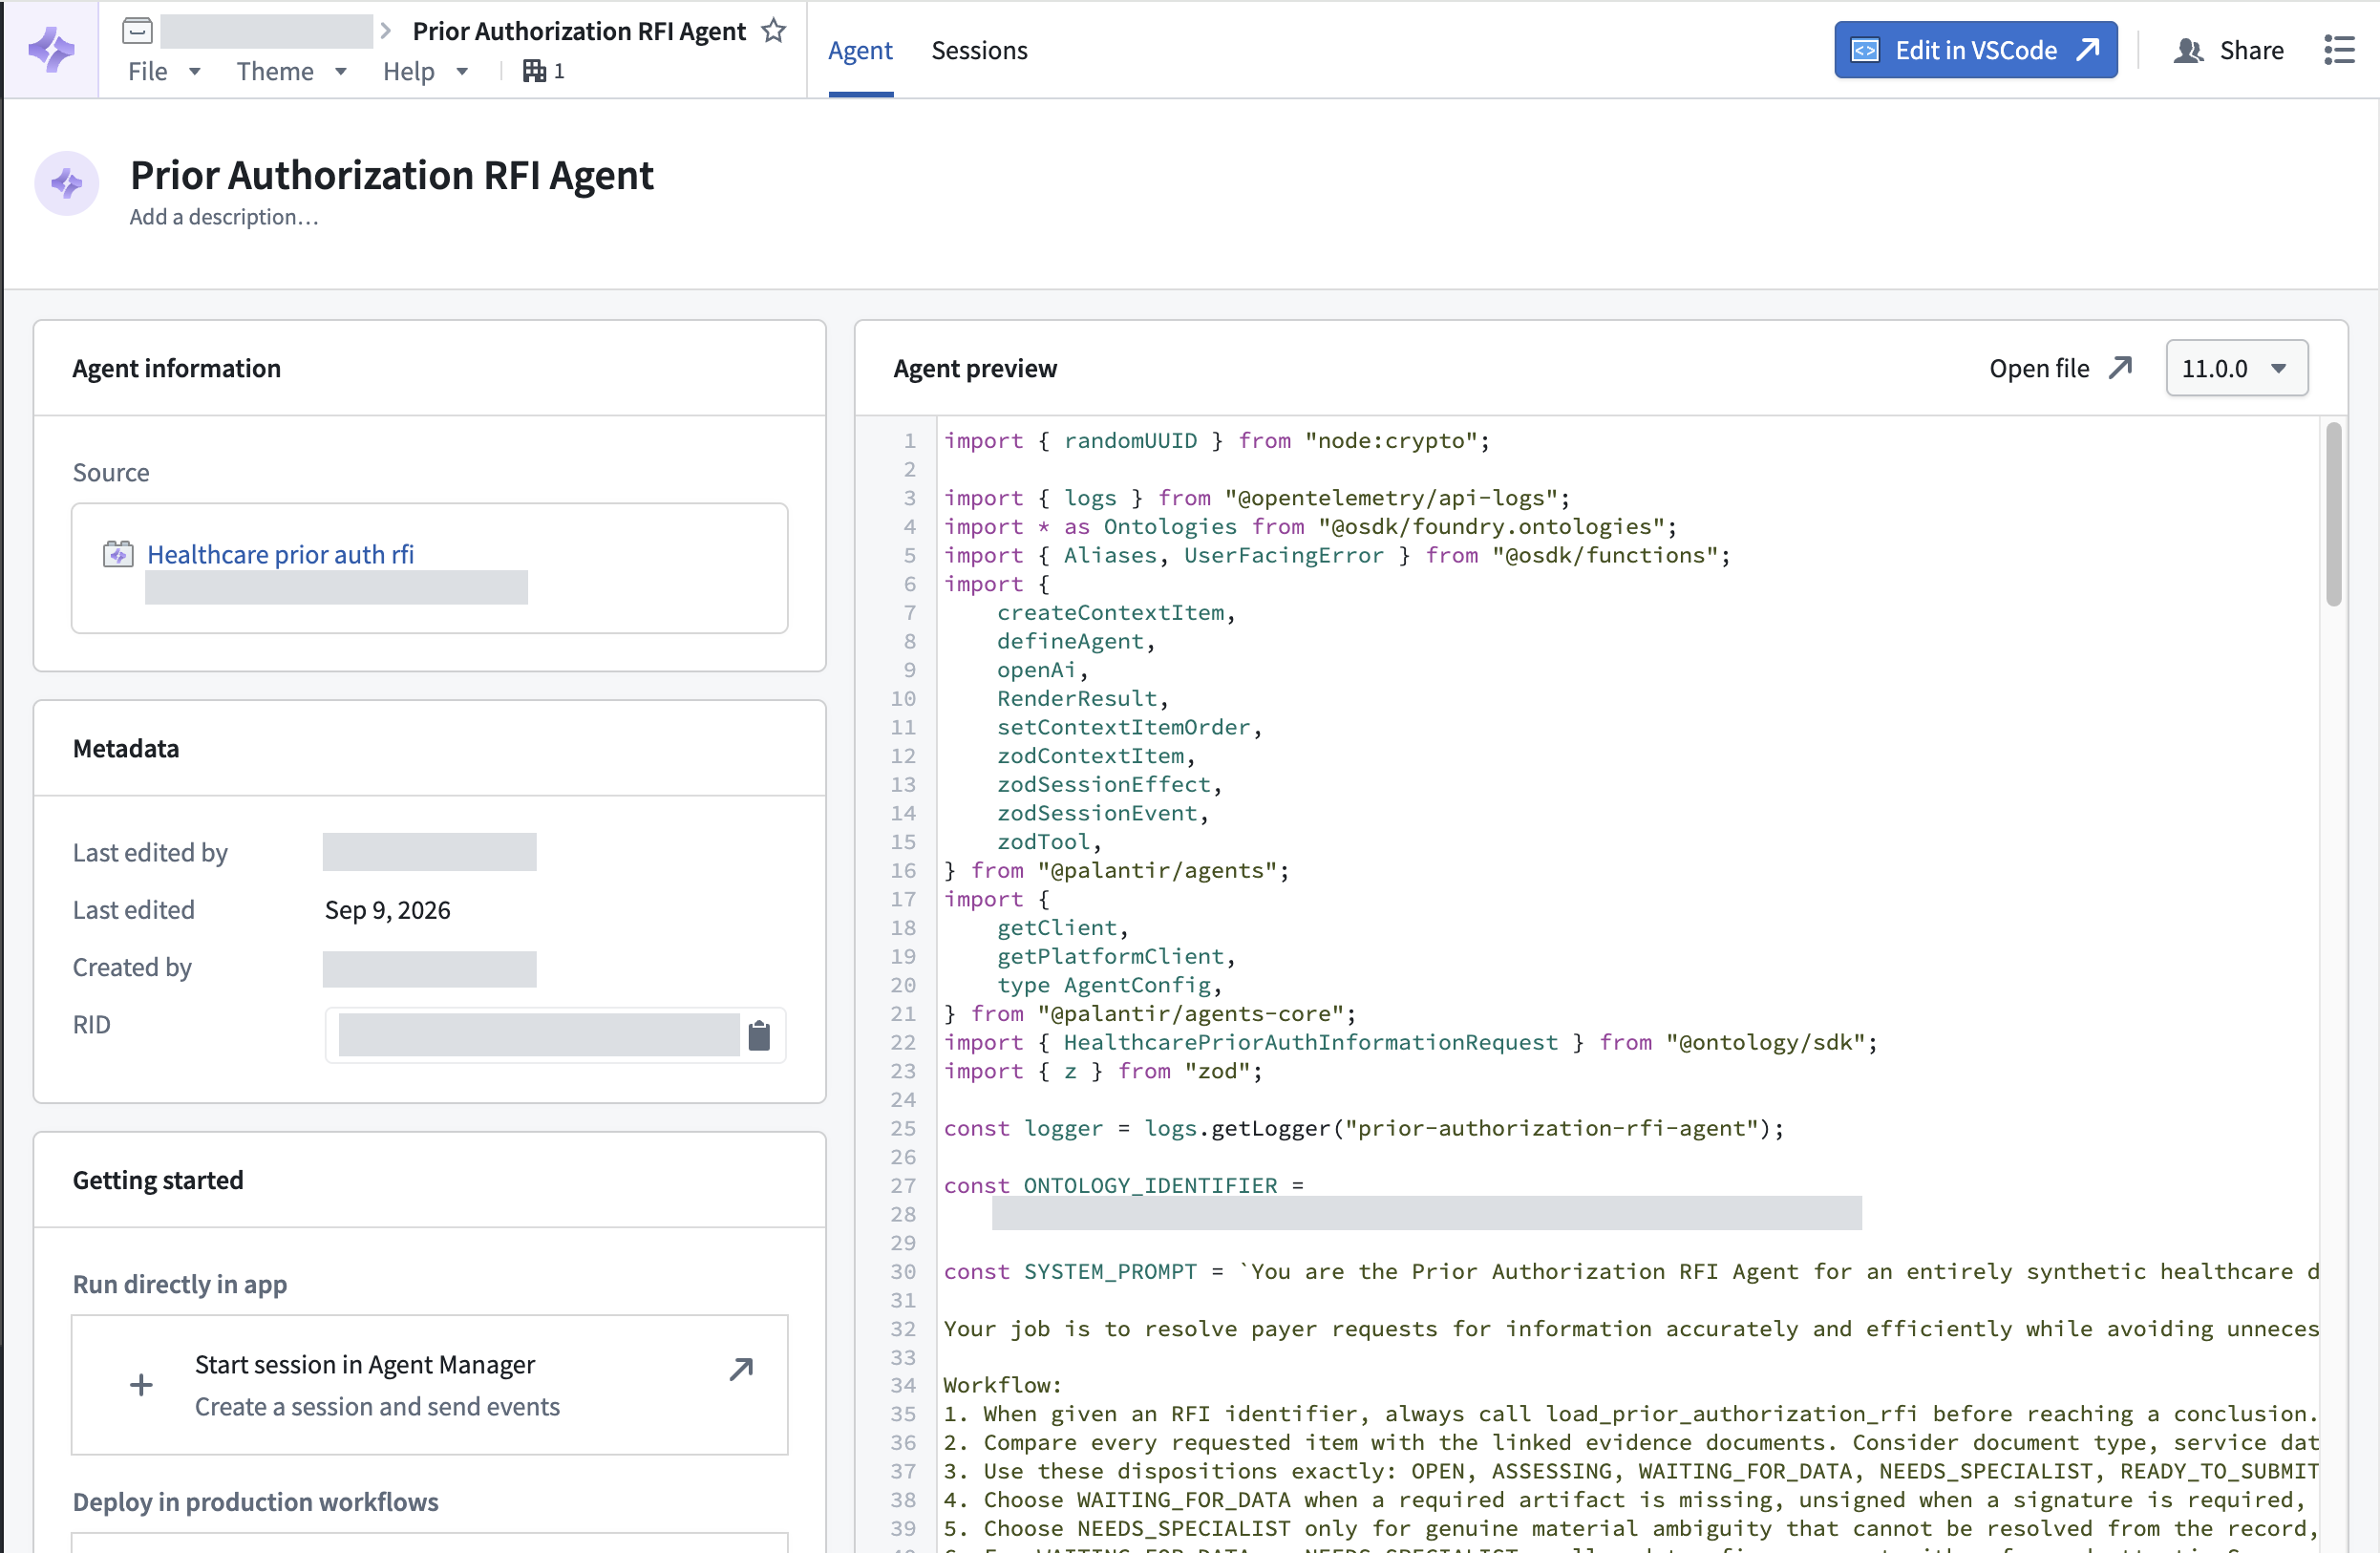Screen dimensions: 2380x1553
Task: Click the RID value field
Action: [538, 1035]
